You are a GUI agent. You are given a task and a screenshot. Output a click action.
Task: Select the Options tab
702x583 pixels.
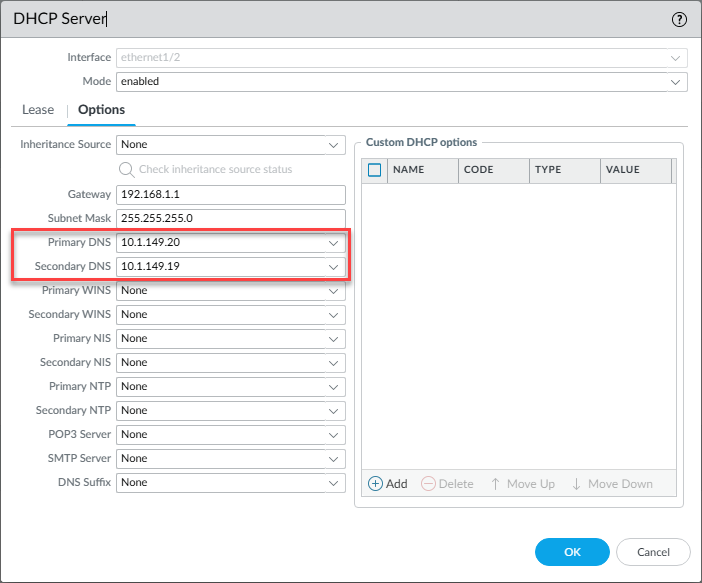pyautogui.click(x=102, y=110)
